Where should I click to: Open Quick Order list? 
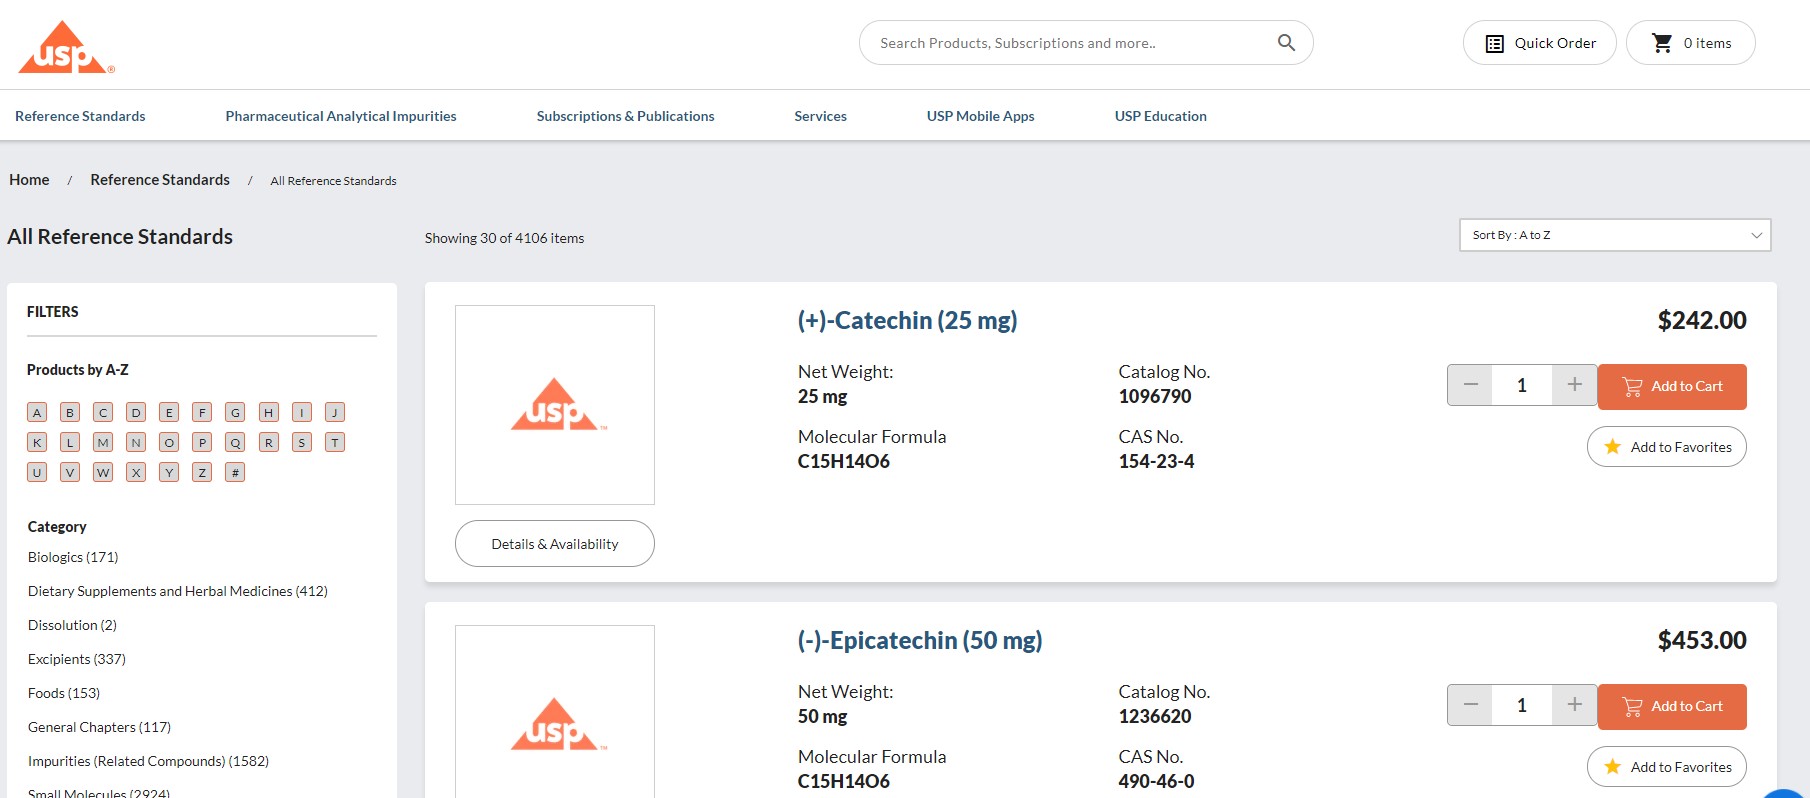1539,43
